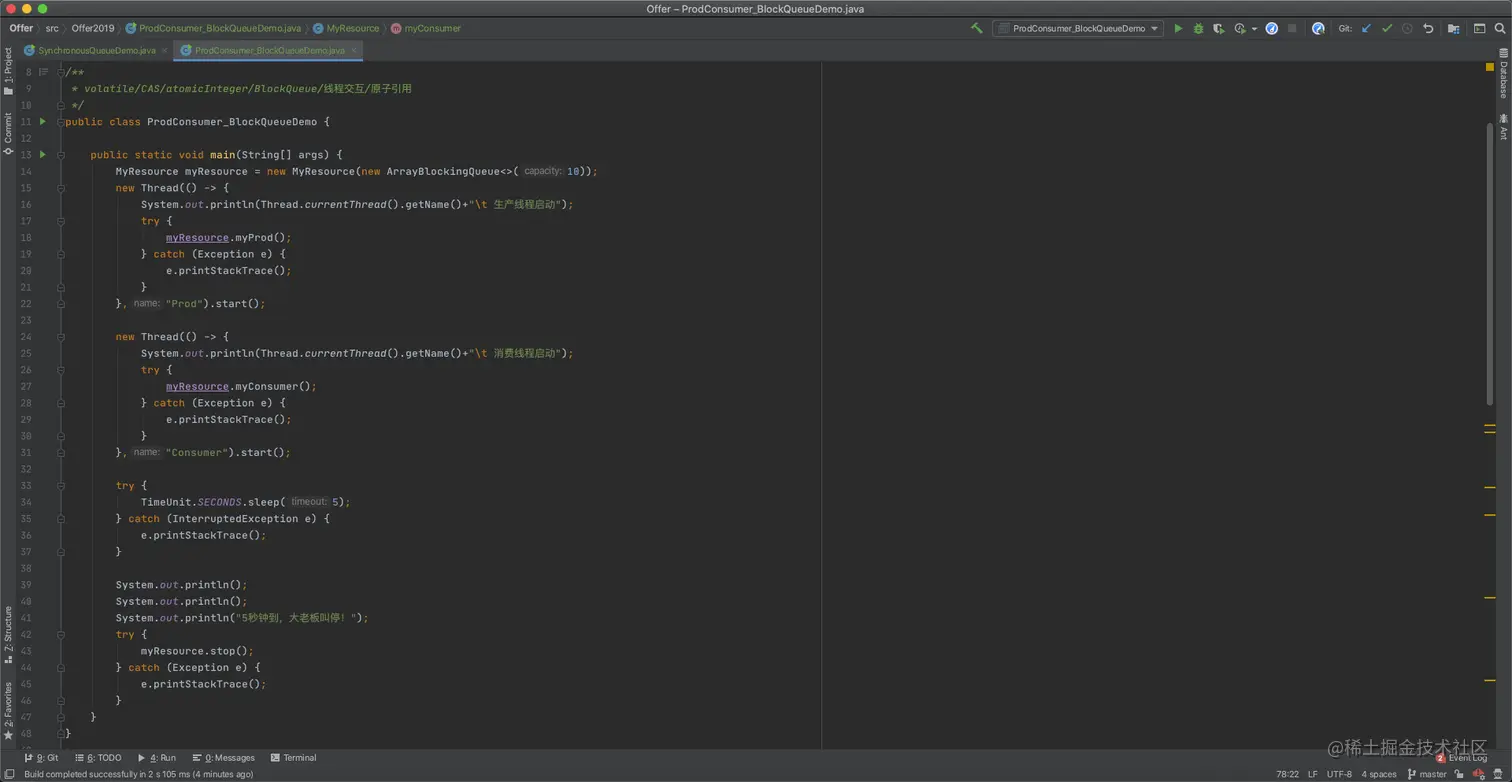Screen dimensions: 1512x782
Task: Open the Database tool window
Action: tap(1502, 73)
